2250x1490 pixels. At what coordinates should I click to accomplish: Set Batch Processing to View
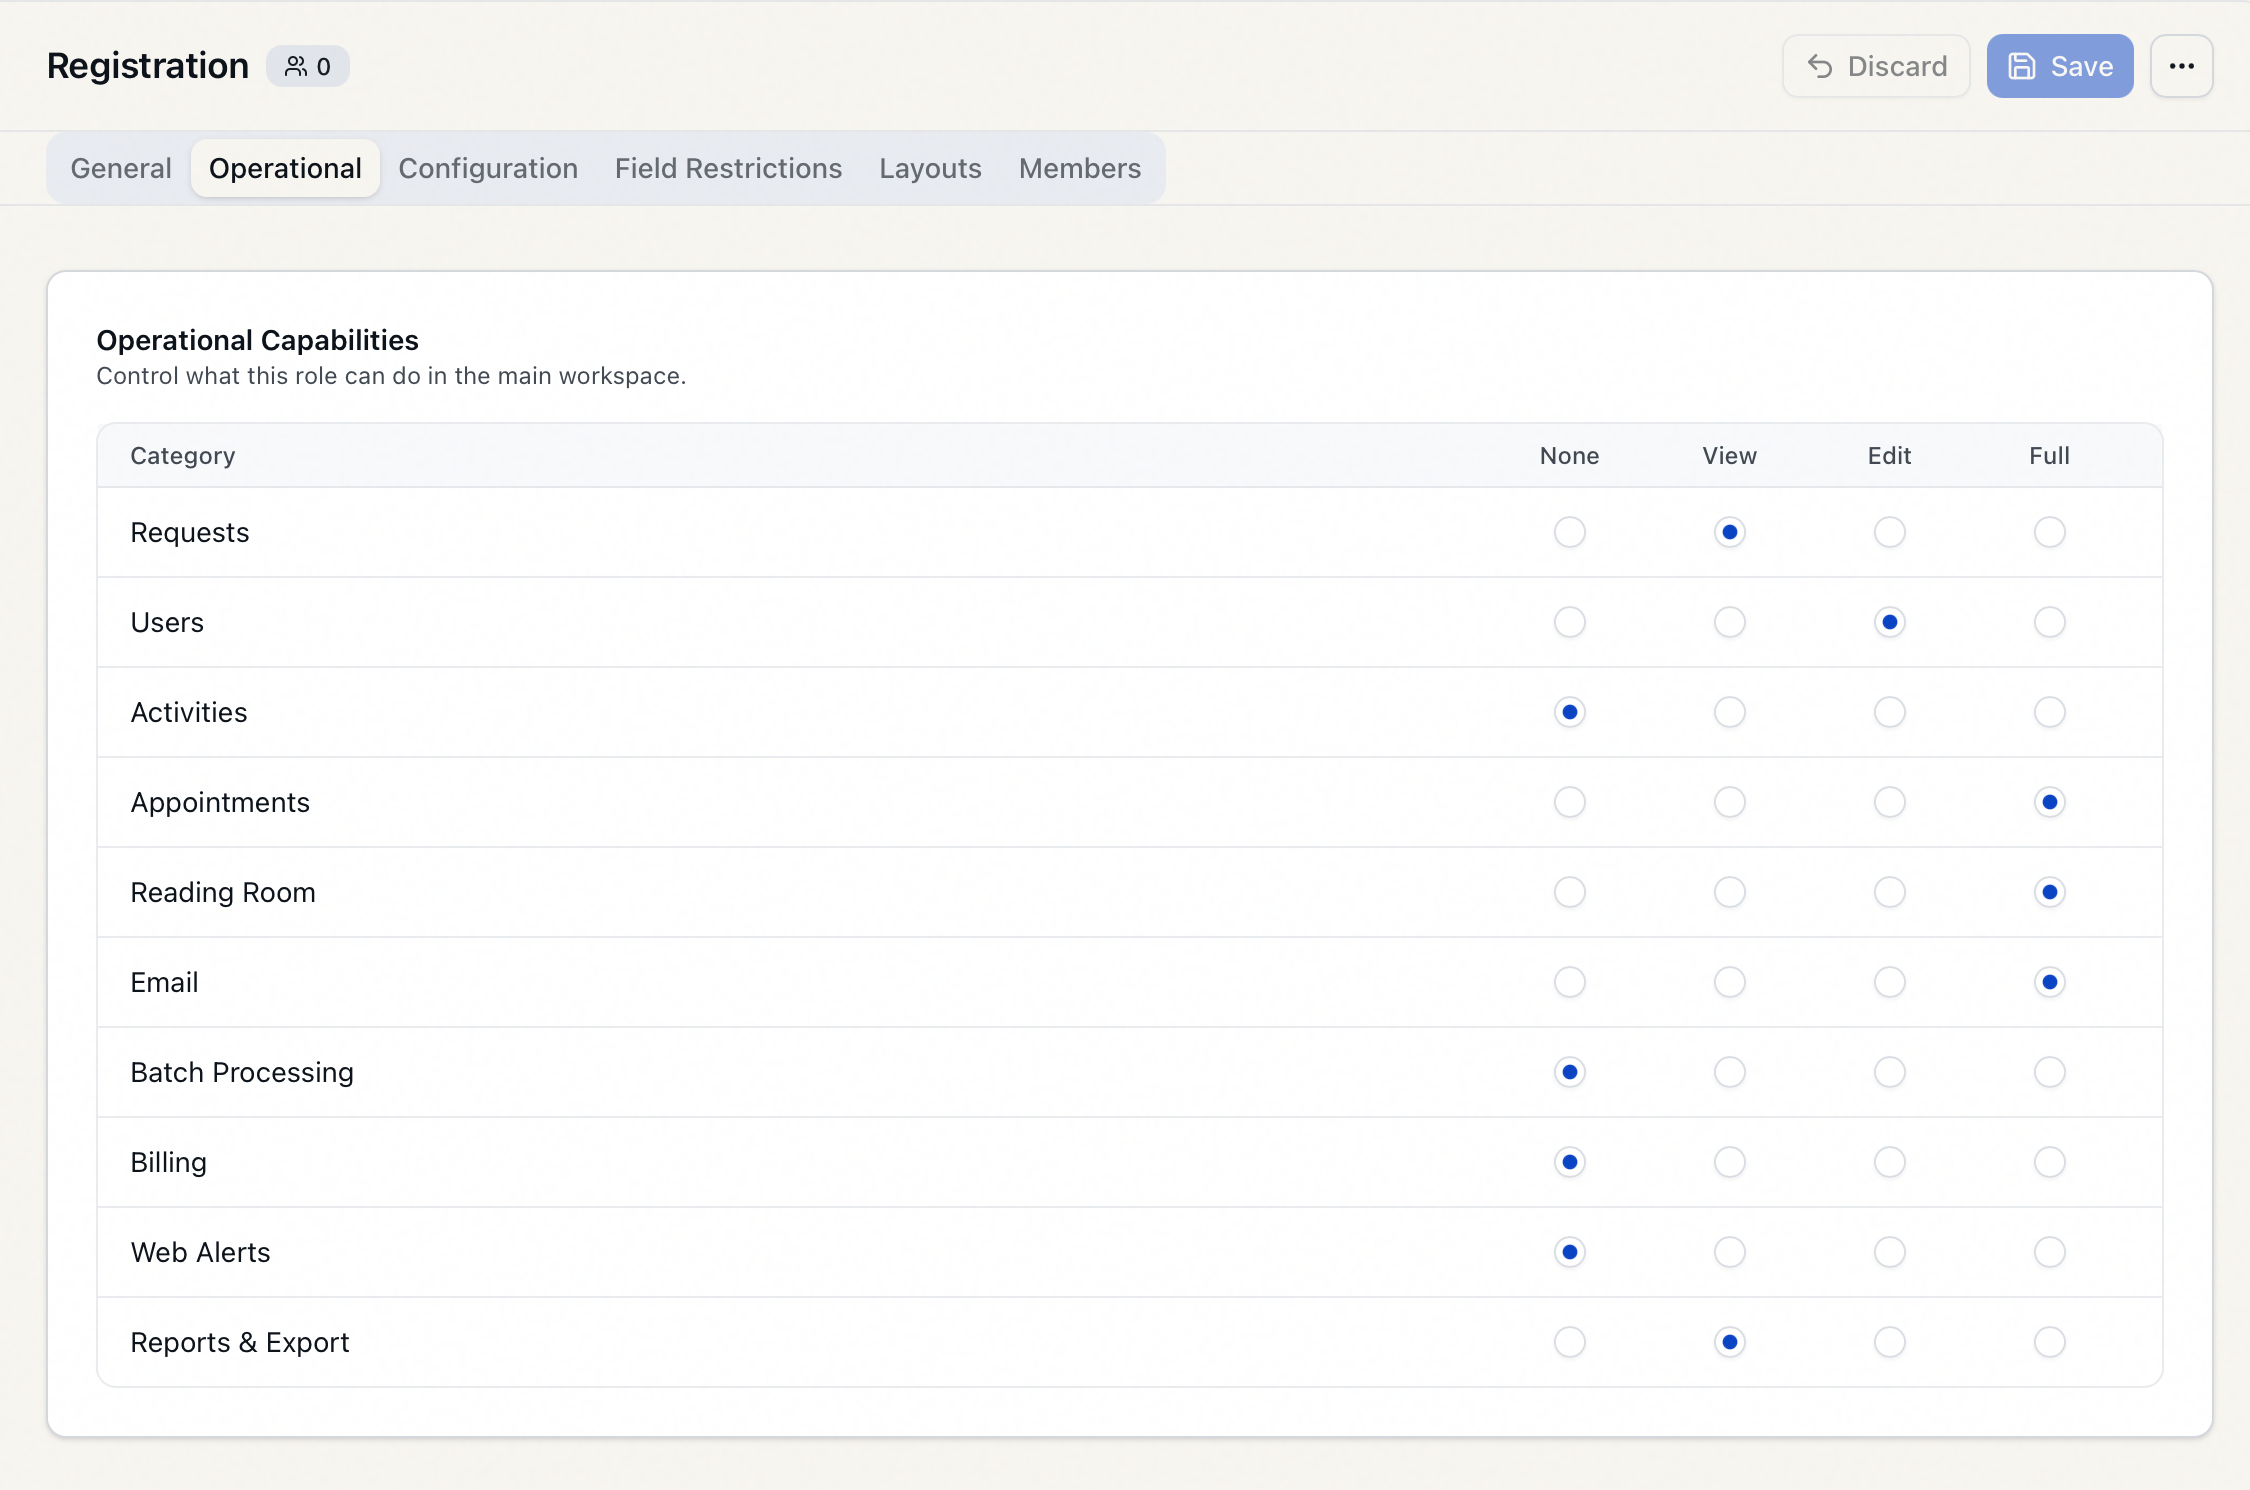pyautogui.click(x=1730, y=1072)
